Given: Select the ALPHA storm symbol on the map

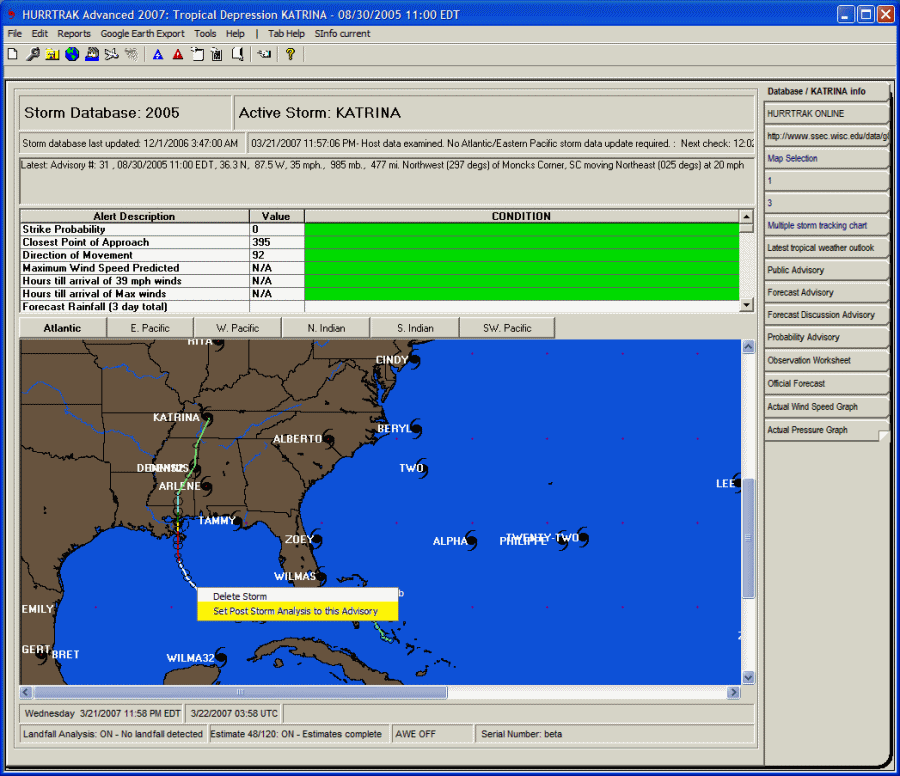Looking at the screenshot, I should [x=472, y=541].
